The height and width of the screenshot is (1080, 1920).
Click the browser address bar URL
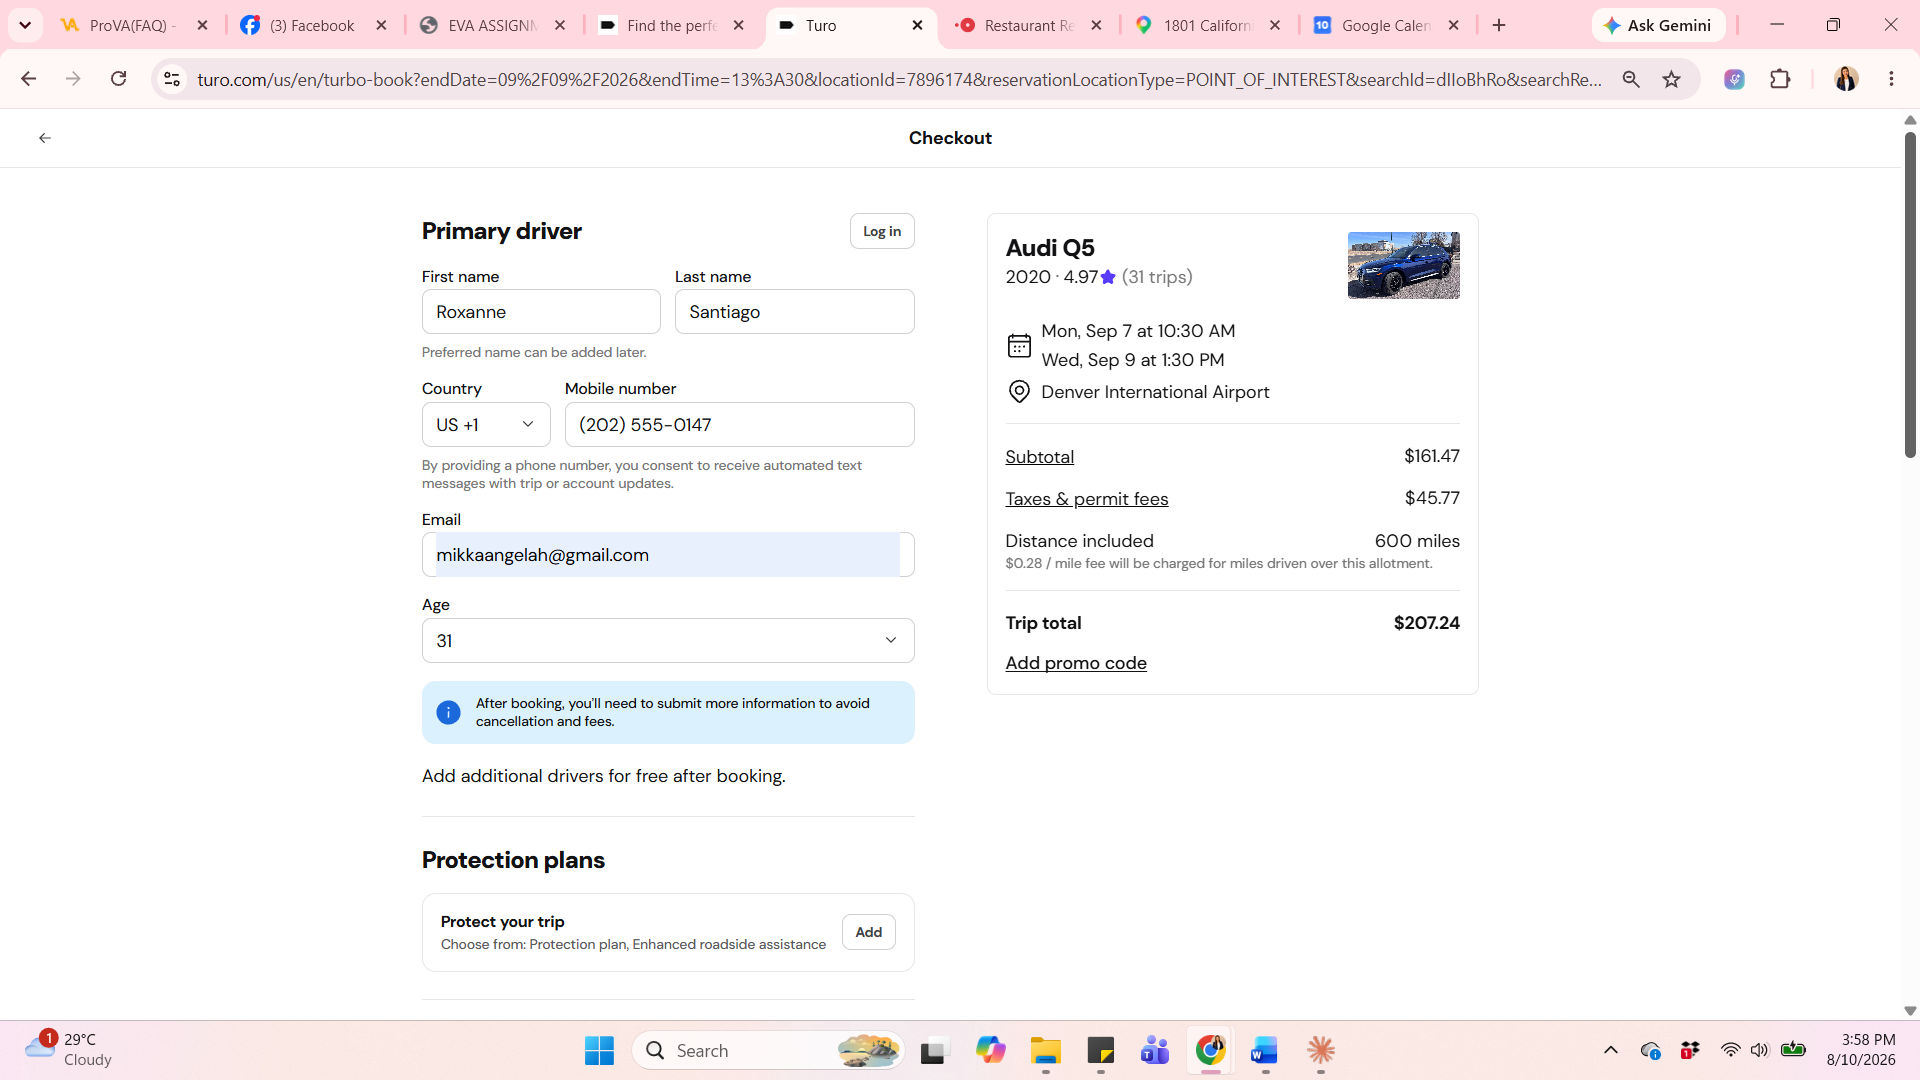point(898,79)
